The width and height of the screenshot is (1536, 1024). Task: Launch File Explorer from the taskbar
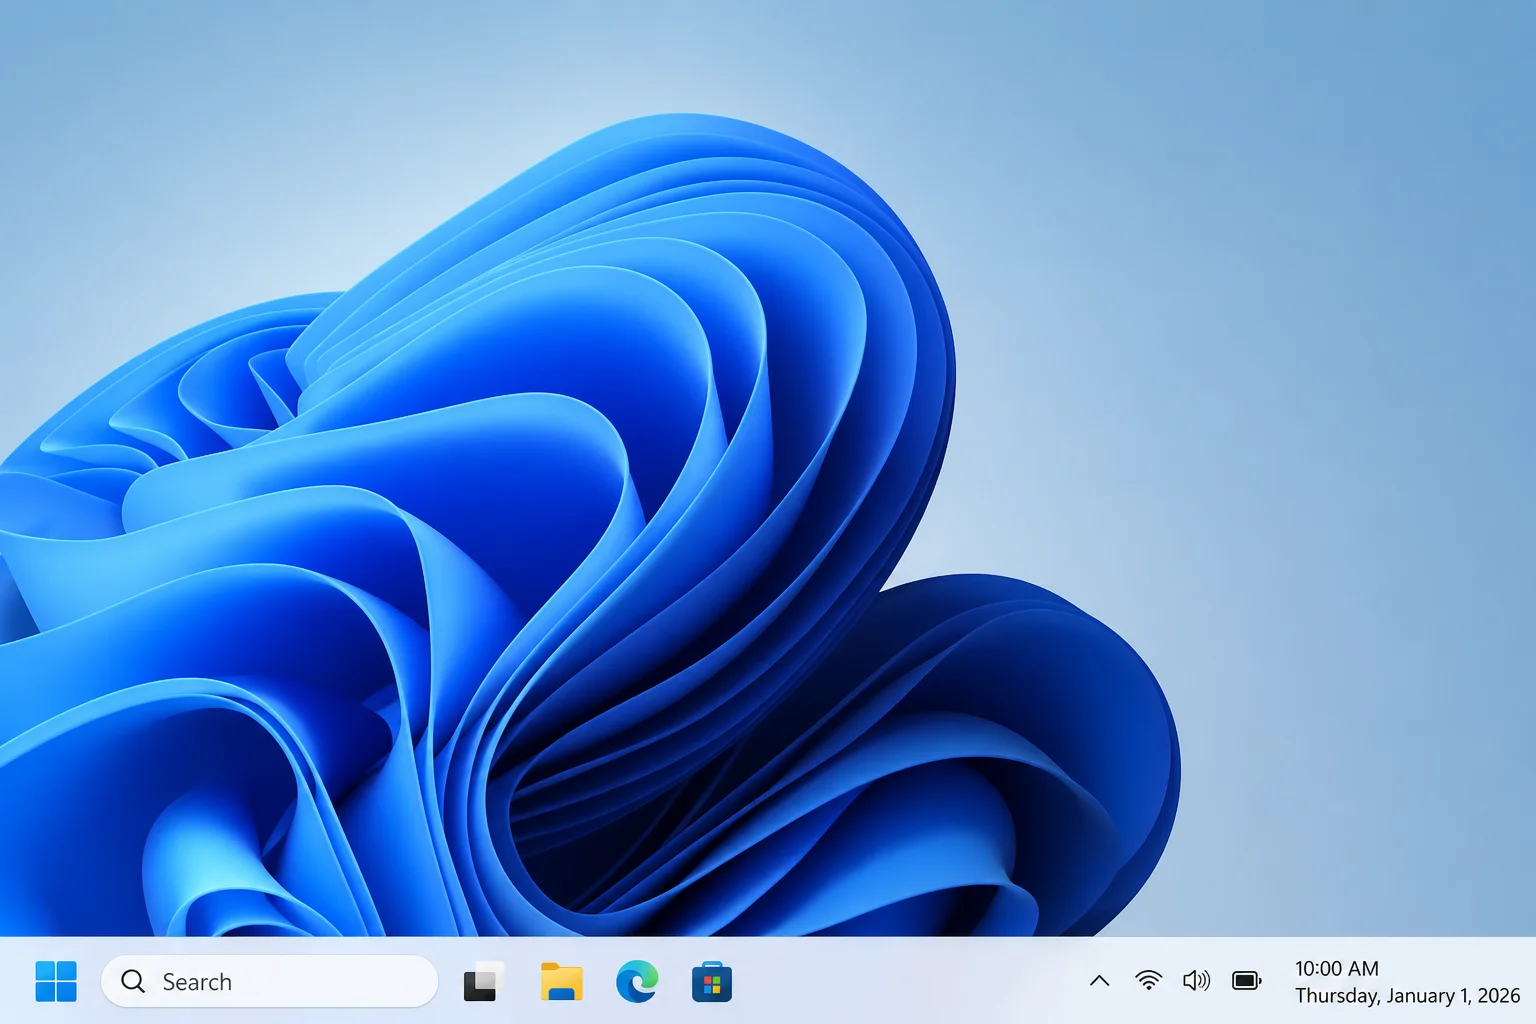[561, 981]
